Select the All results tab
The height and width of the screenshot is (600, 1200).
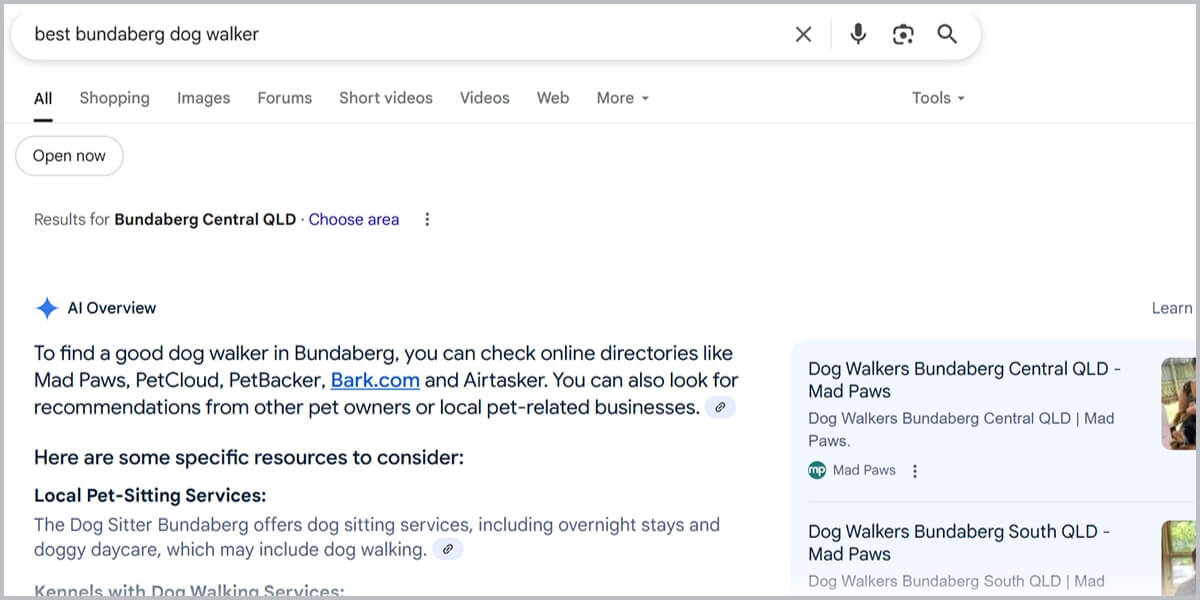(43, 98)
